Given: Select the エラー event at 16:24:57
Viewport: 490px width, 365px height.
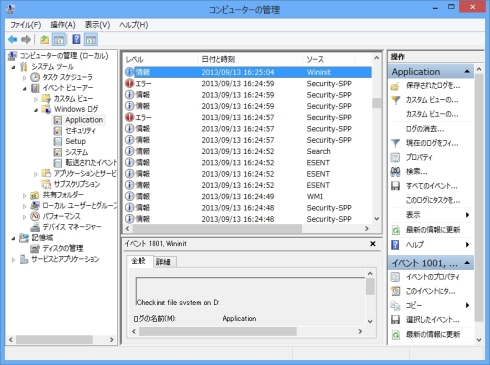Looking at the screenshot, I should point(248,118).
